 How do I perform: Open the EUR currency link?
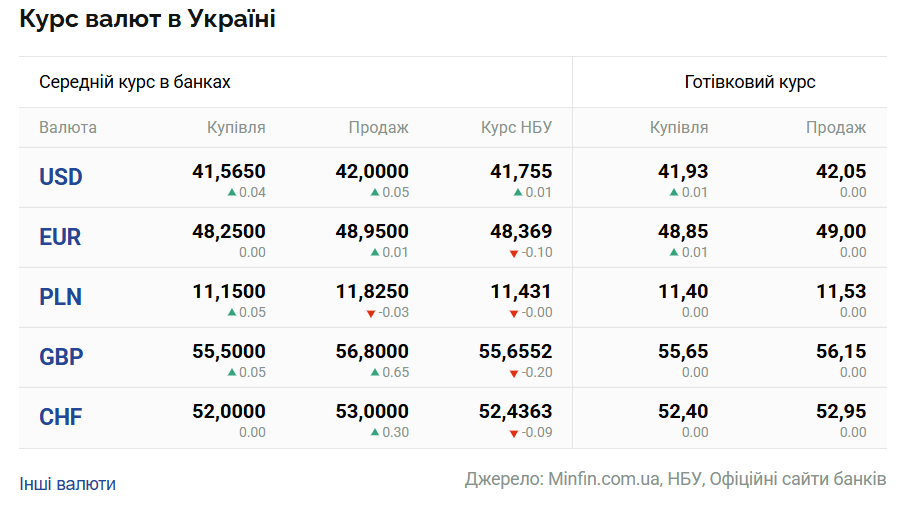[60, 237]
